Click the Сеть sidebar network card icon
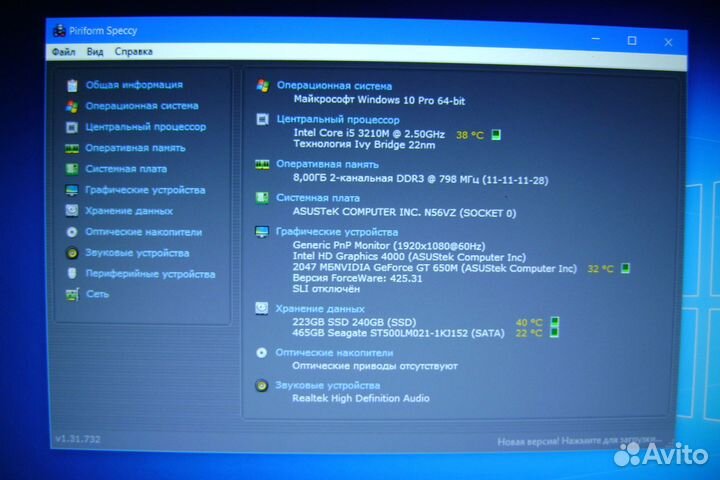720x480 pixels. point(72,294)
